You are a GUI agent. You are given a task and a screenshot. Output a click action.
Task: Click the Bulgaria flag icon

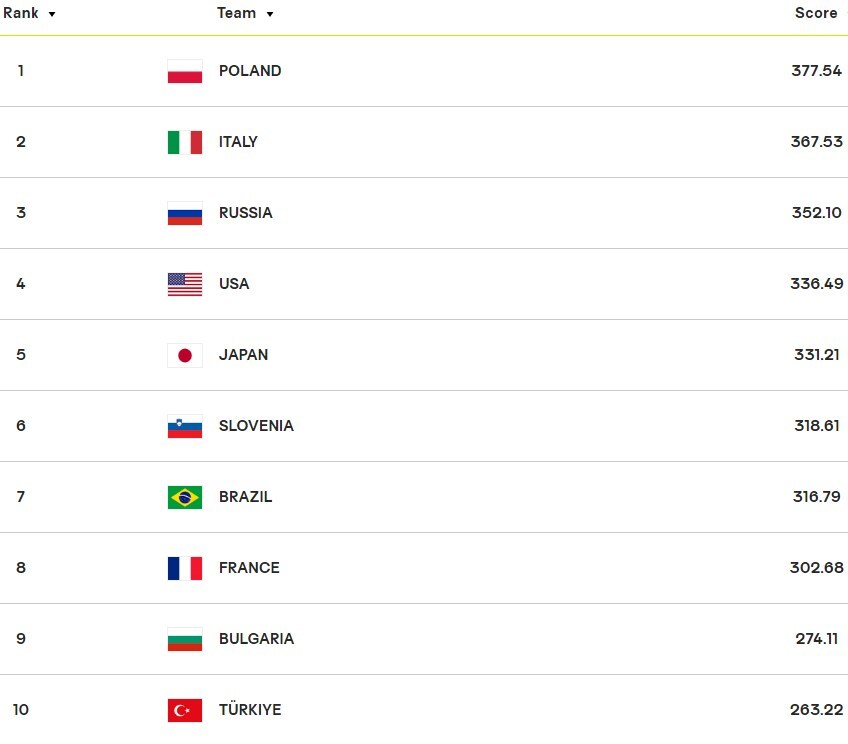[185, 639]
